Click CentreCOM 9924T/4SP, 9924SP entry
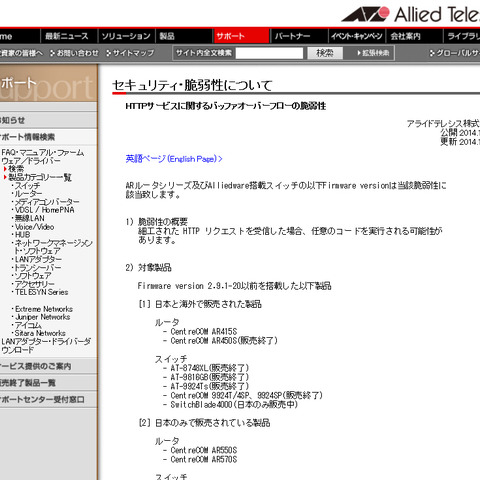 pyautogui.click(x=247, y=396)
